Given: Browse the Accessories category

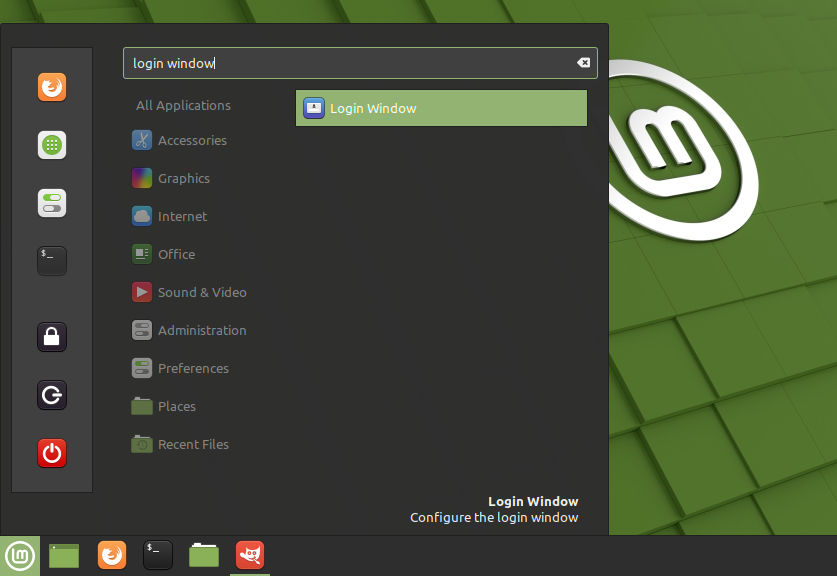Looking at the screenshot, I should click(x=192, y=140).
